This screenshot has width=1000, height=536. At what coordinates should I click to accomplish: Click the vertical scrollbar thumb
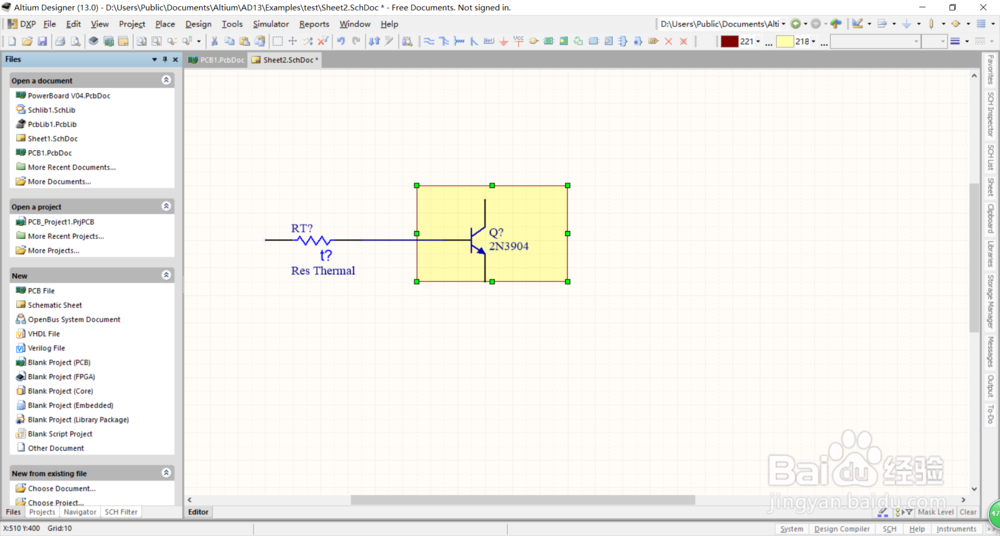(974, 258)
